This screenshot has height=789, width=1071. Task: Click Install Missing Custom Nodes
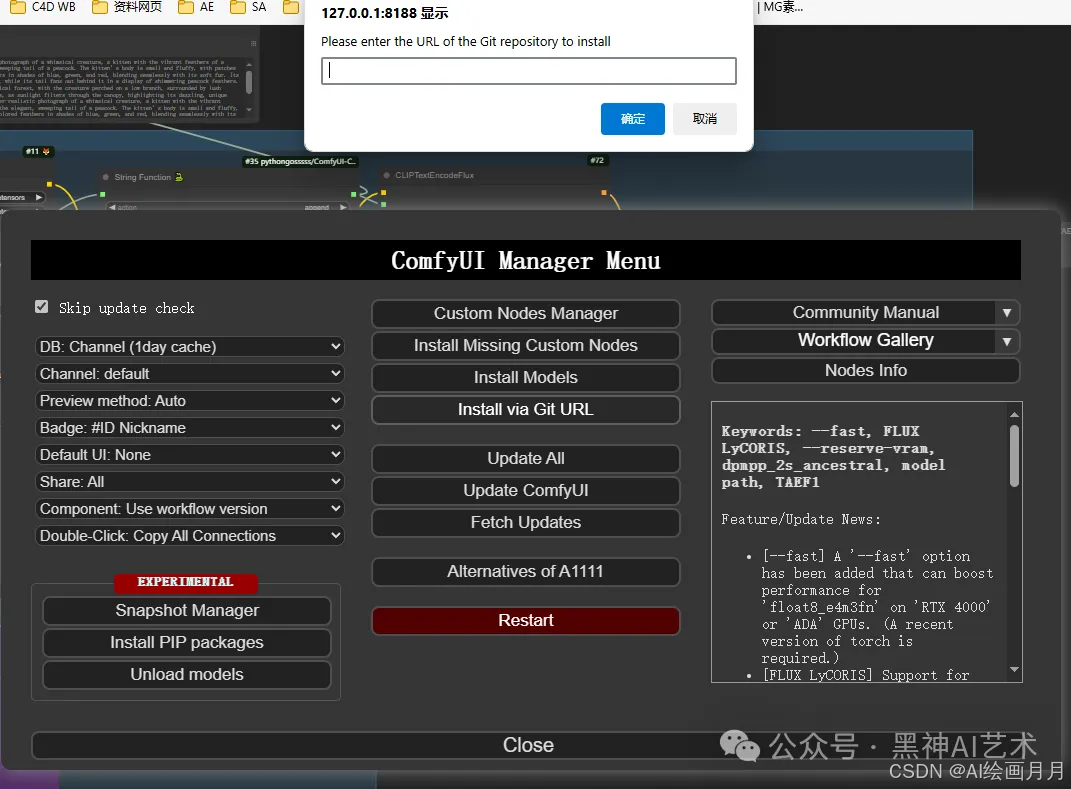tap(525, 346)
